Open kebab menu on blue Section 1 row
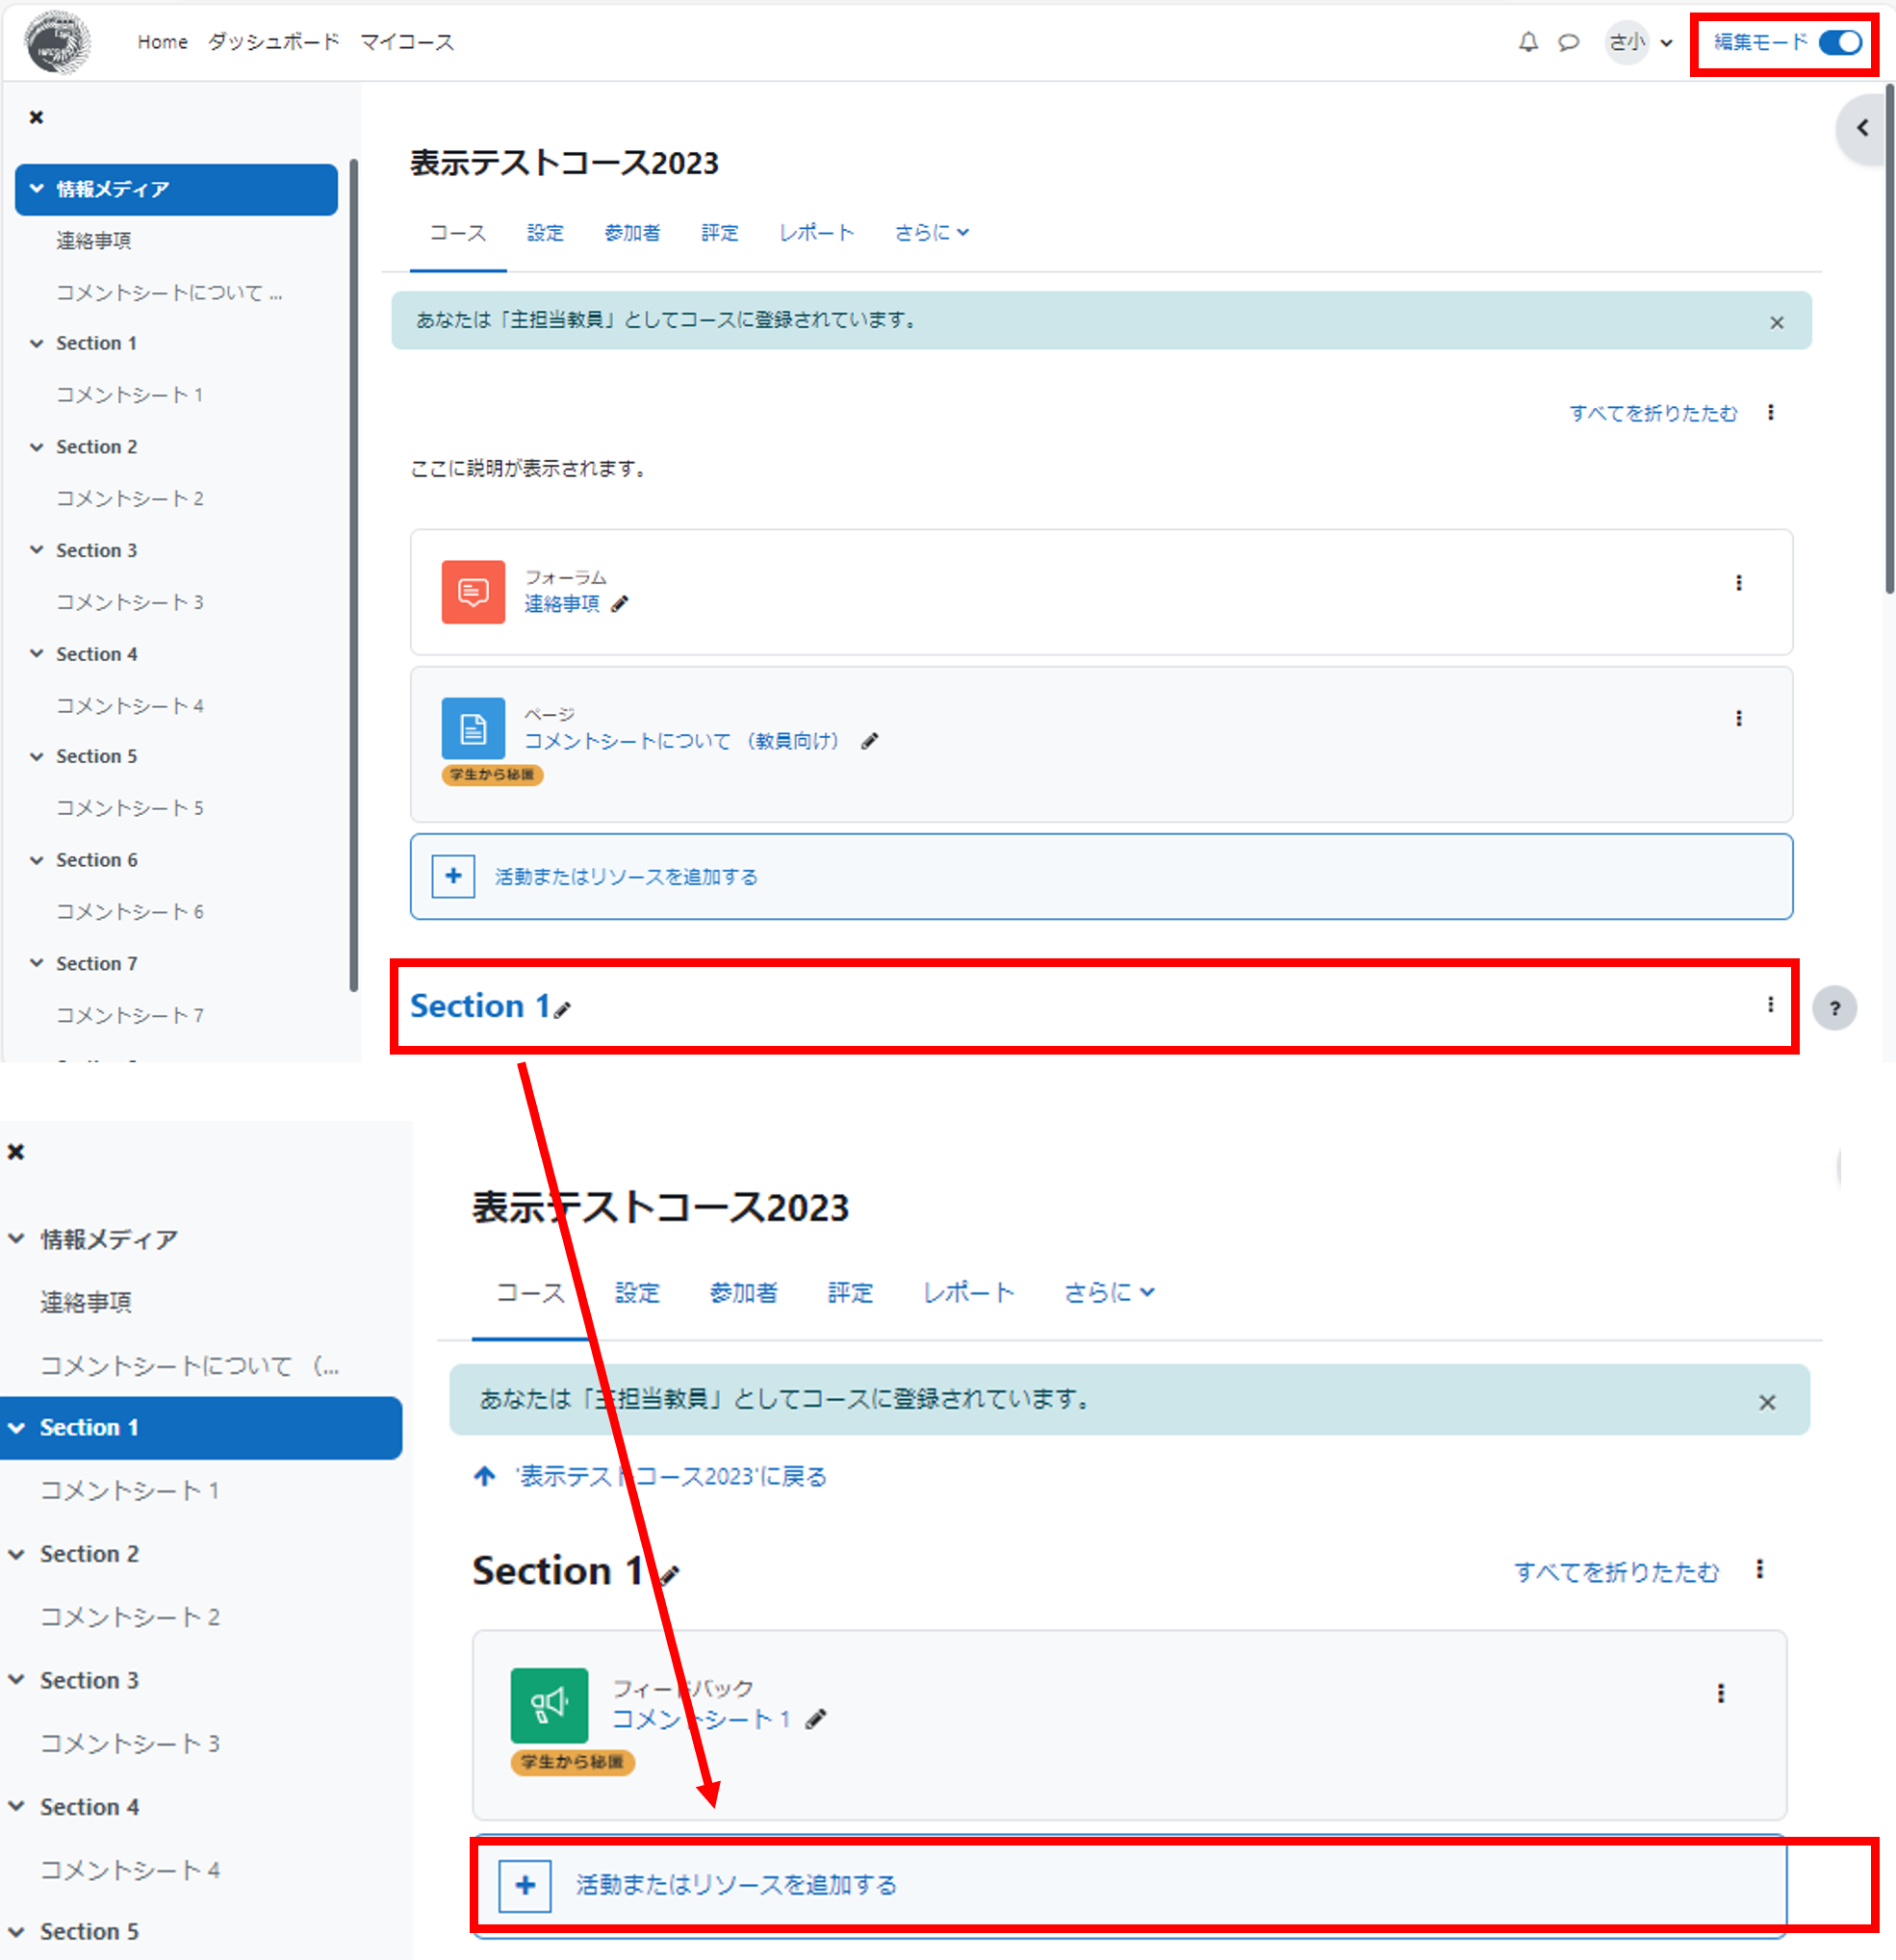 click(x=1770, y=1005)
